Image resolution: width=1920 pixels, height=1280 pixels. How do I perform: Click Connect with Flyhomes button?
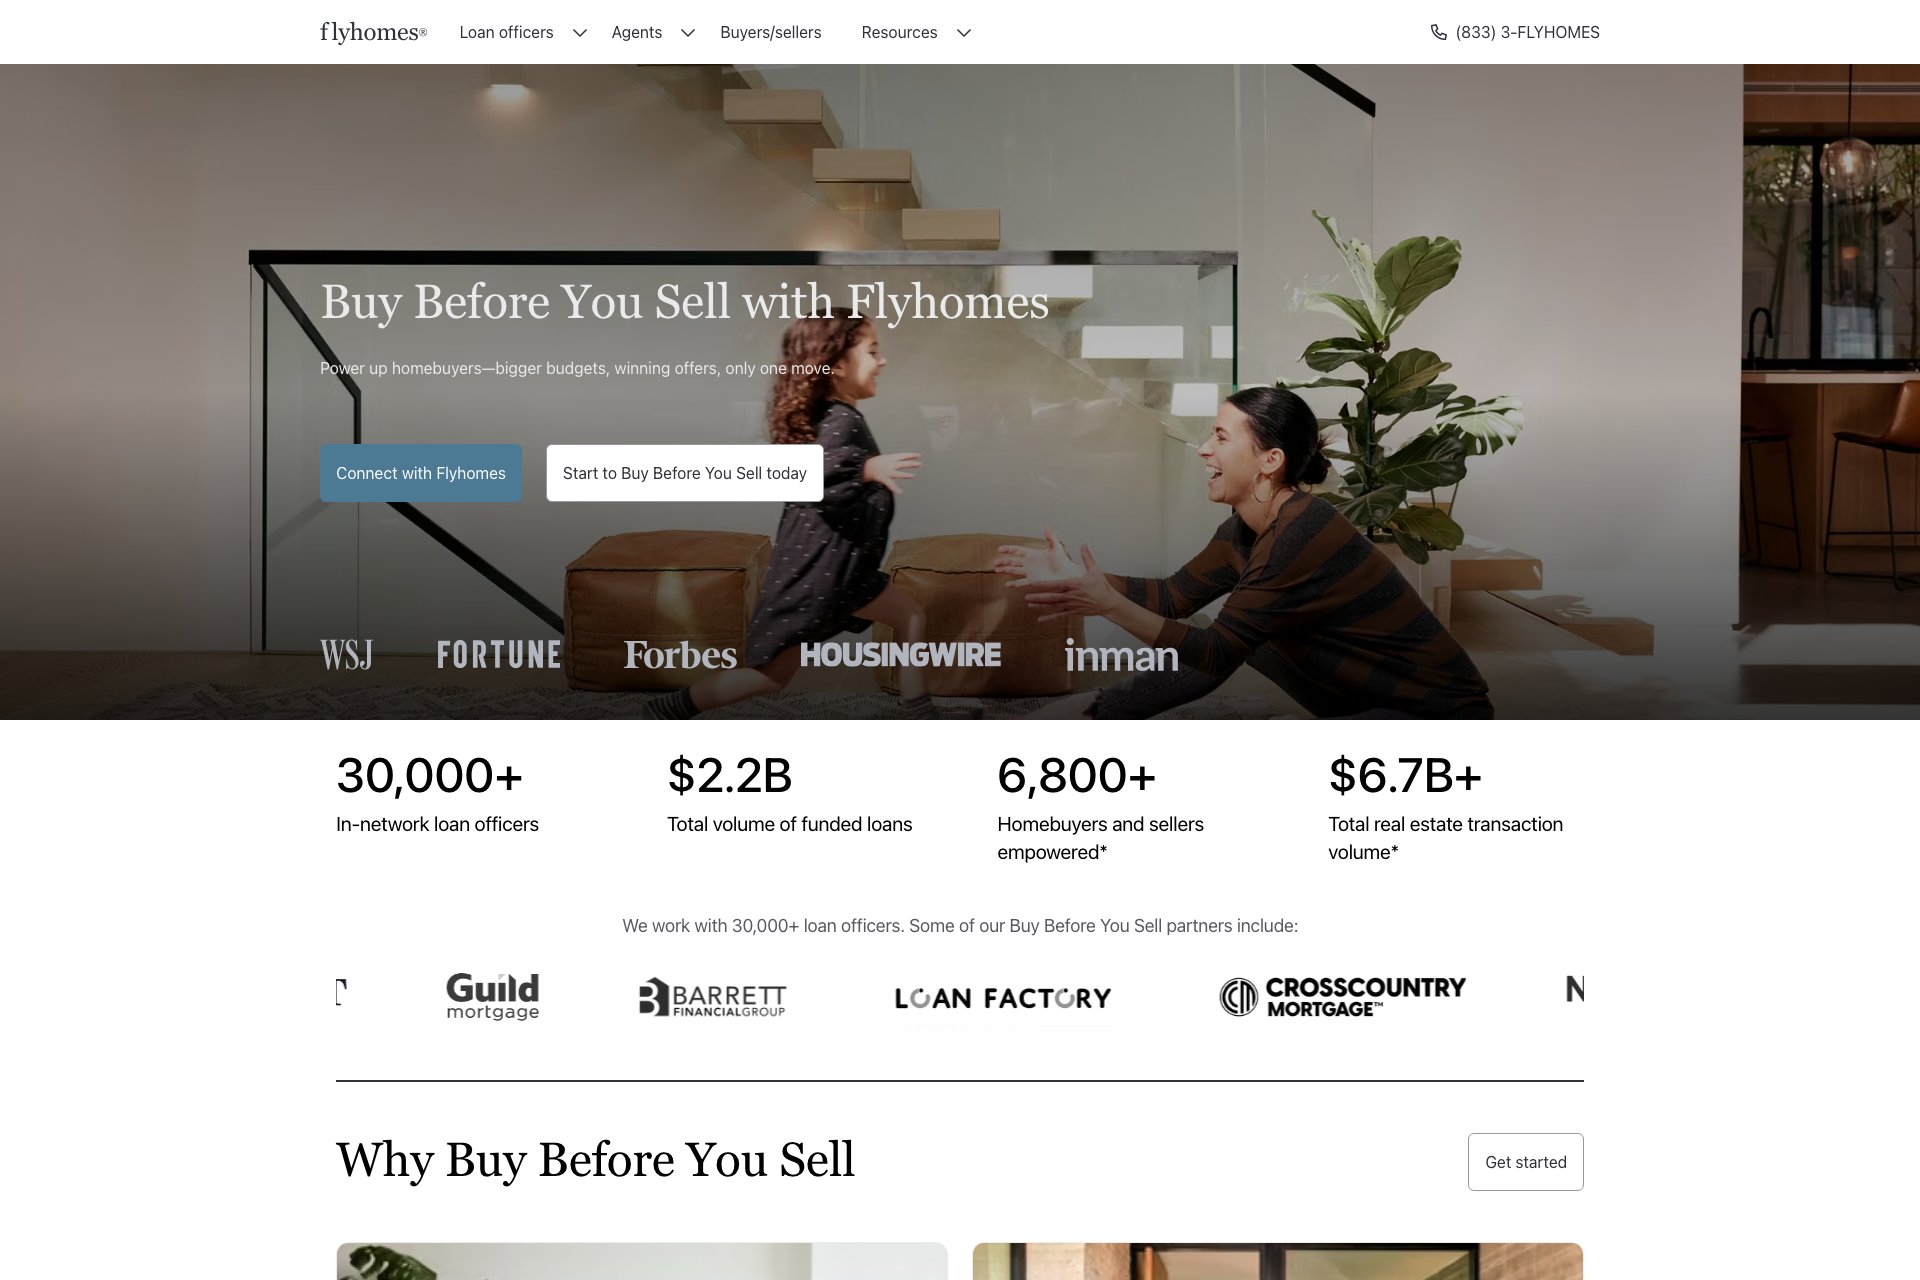[421, 473]
